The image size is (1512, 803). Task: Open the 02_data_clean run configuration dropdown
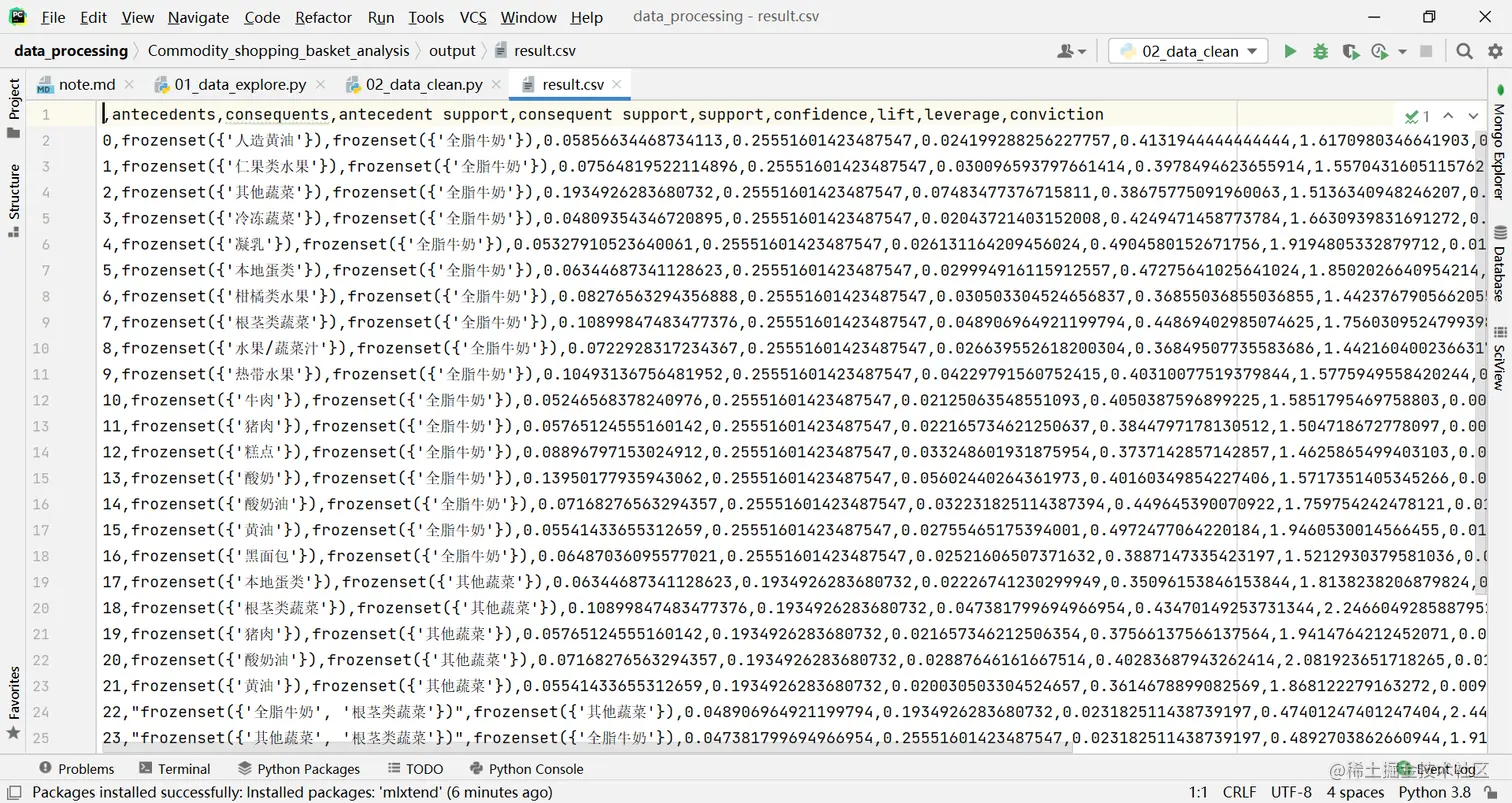[1188, 51]
